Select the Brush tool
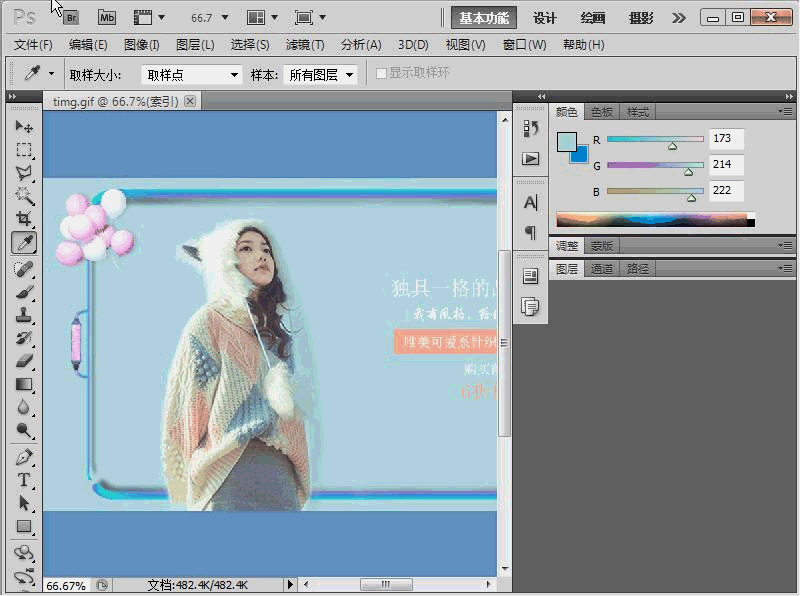Screen dimensions: 800x596 (24, 292)
